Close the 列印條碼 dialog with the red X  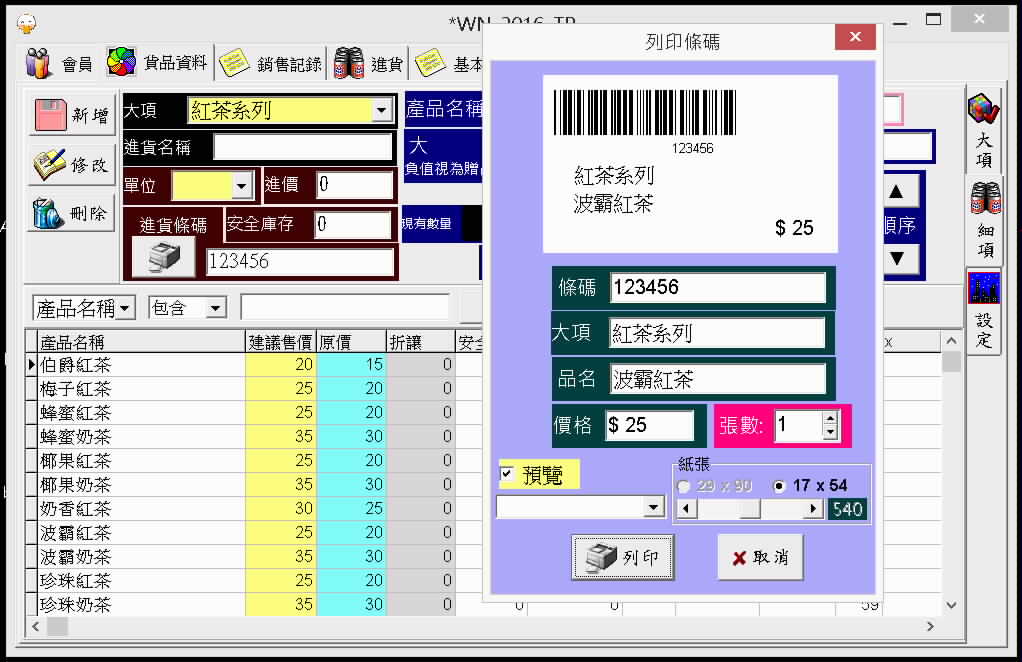click(x=855, y=36)
